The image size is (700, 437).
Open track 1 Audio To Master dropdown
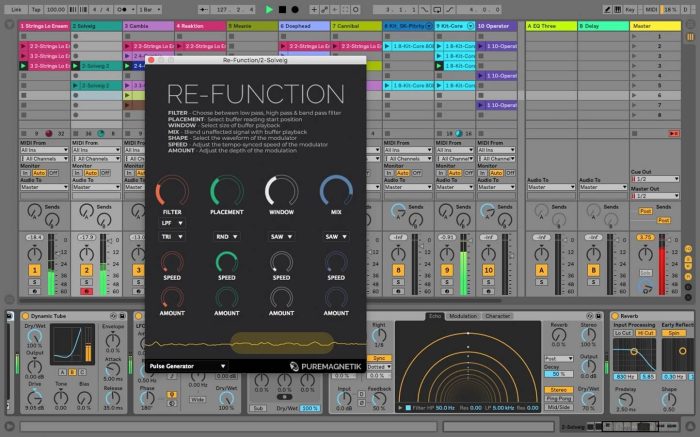(44, 187)
